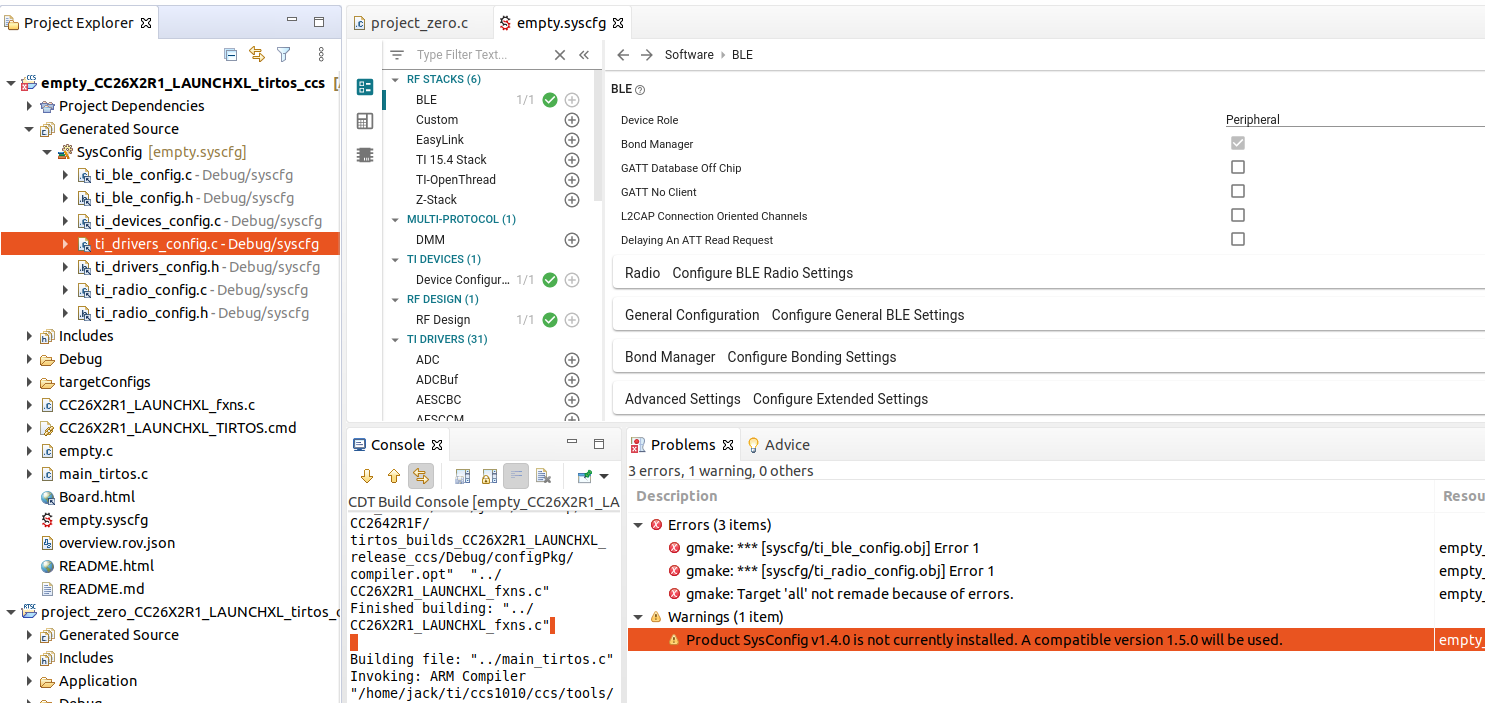Add an ADC driver instance
This screenshot has width=1485, height=703.
point(572,360)
